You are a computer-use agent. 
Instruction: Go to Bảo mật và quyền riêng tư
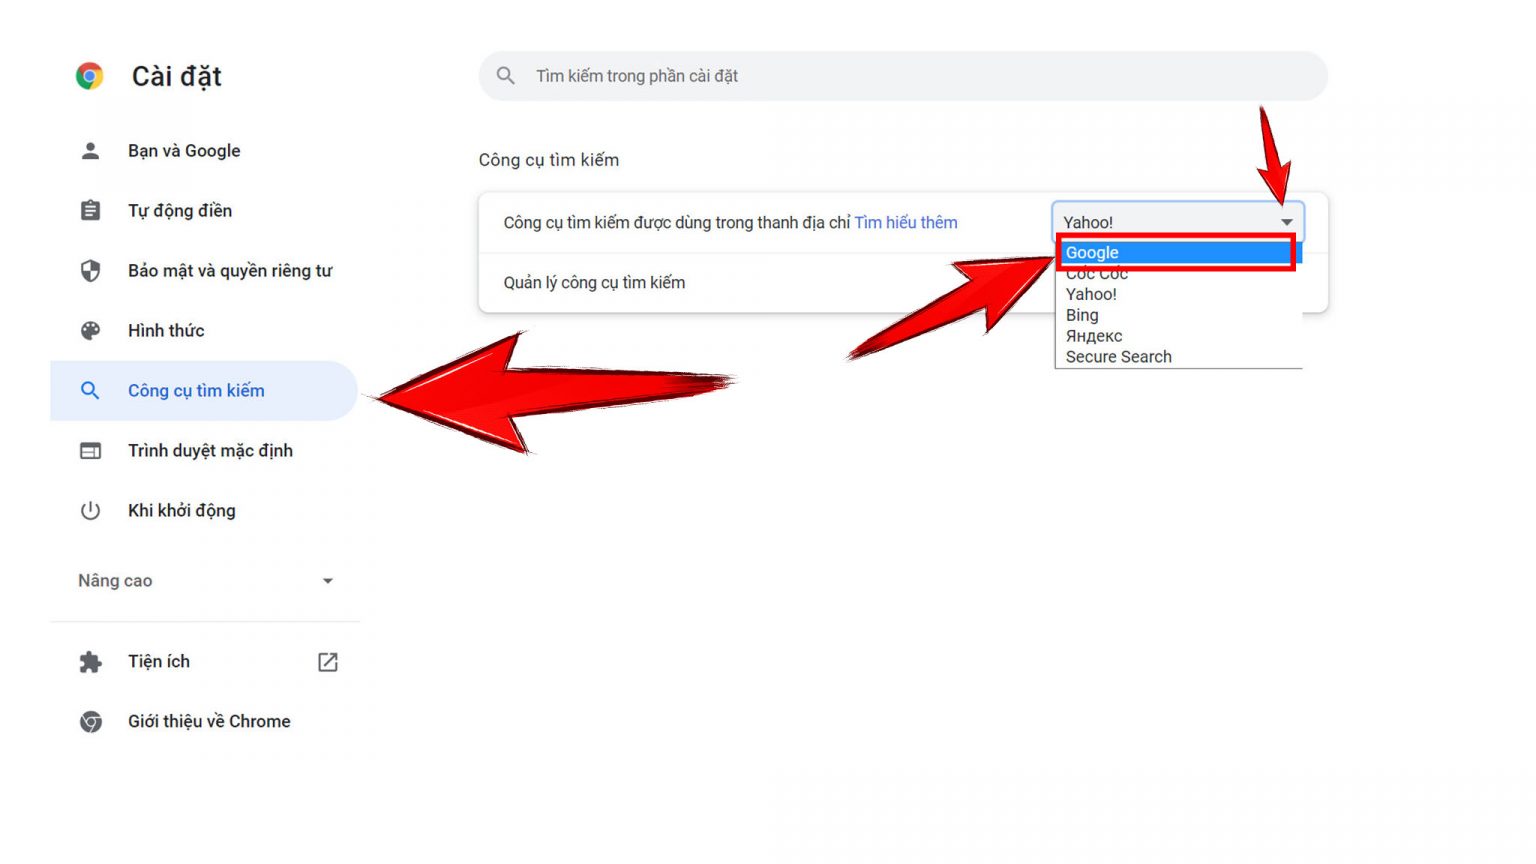(229, 271)
